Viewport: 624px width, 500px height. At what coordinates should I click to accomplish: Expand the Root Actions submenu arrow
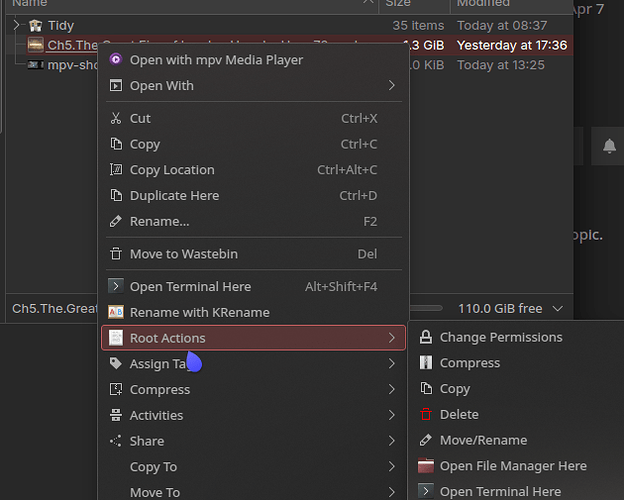(x=392, y=338)
